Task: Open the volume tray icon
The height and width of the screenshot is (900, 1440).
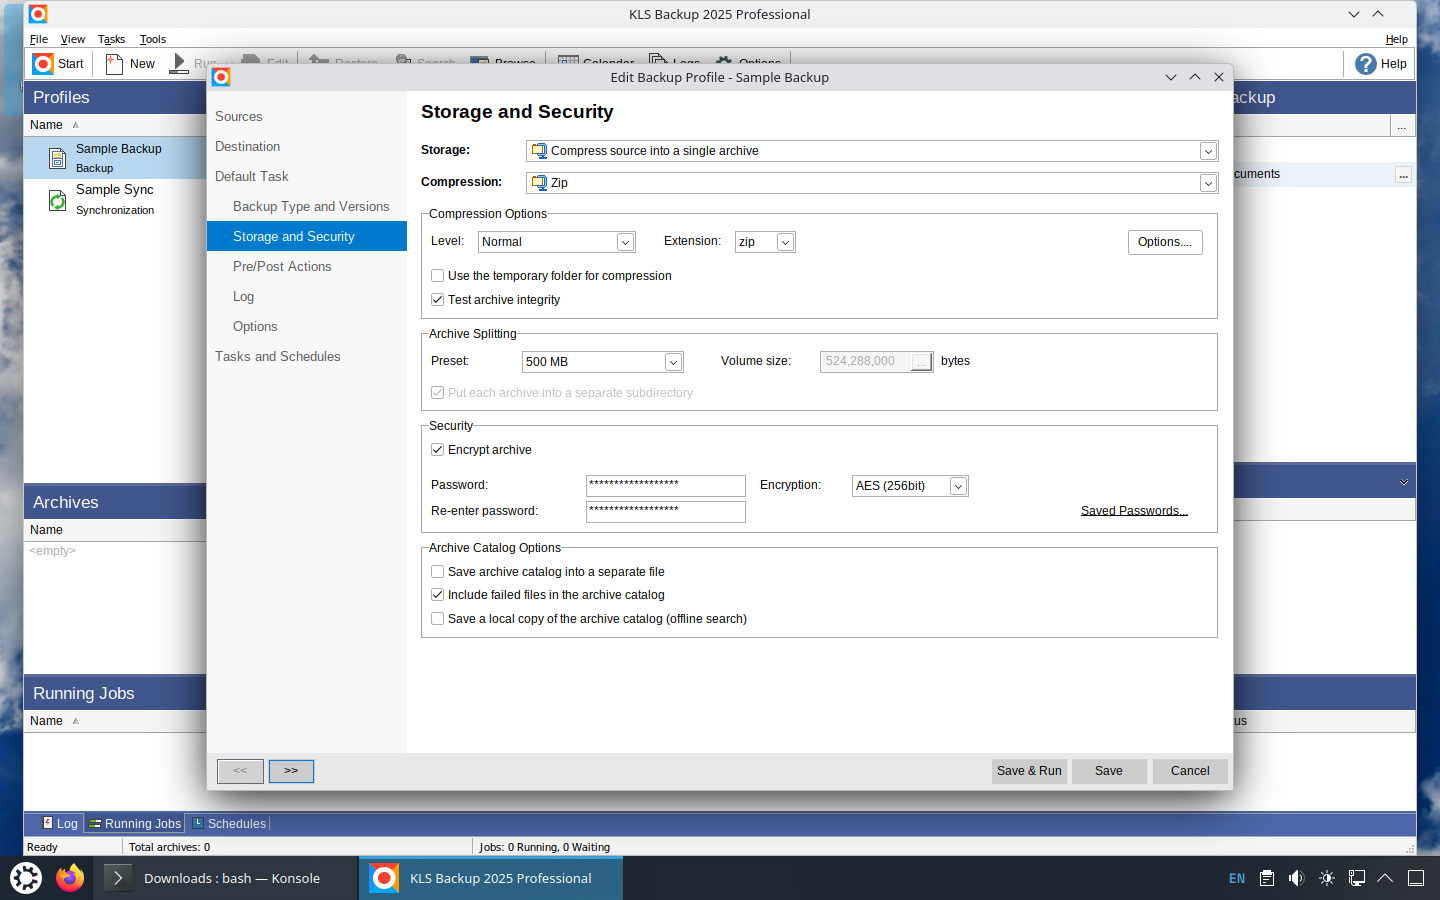Action: click(1297, 878)
